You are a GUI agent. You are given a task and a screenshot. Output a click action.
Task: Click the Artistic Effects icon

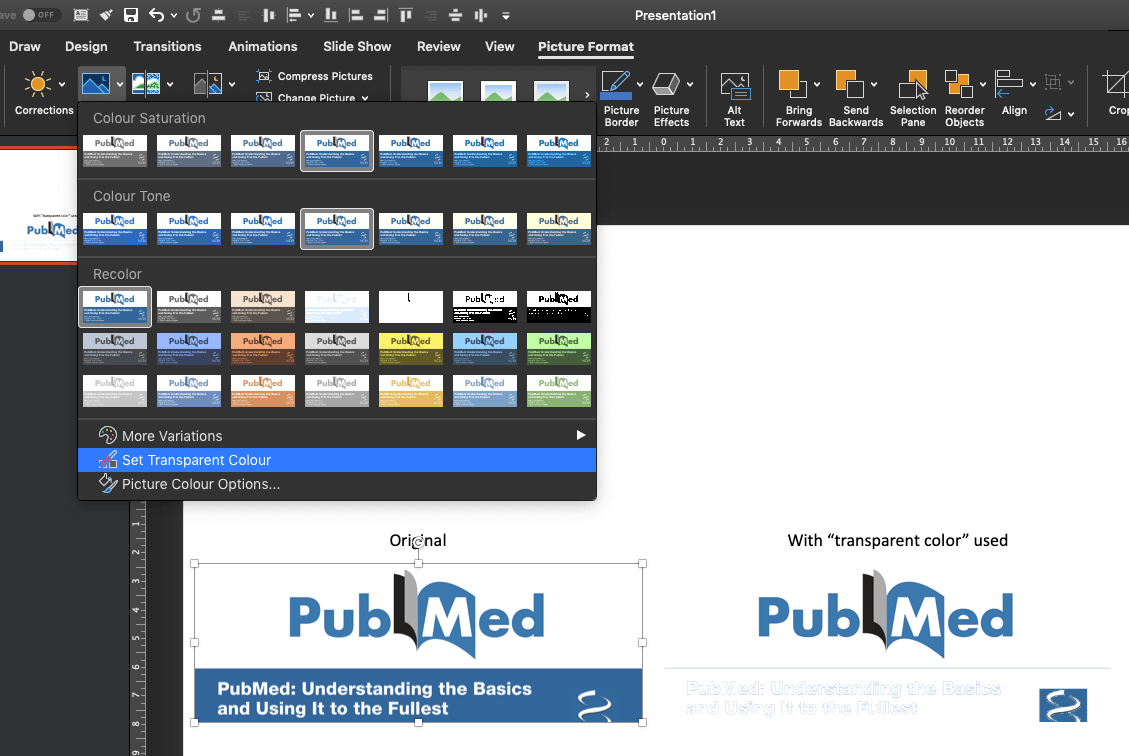coord(146,84)
